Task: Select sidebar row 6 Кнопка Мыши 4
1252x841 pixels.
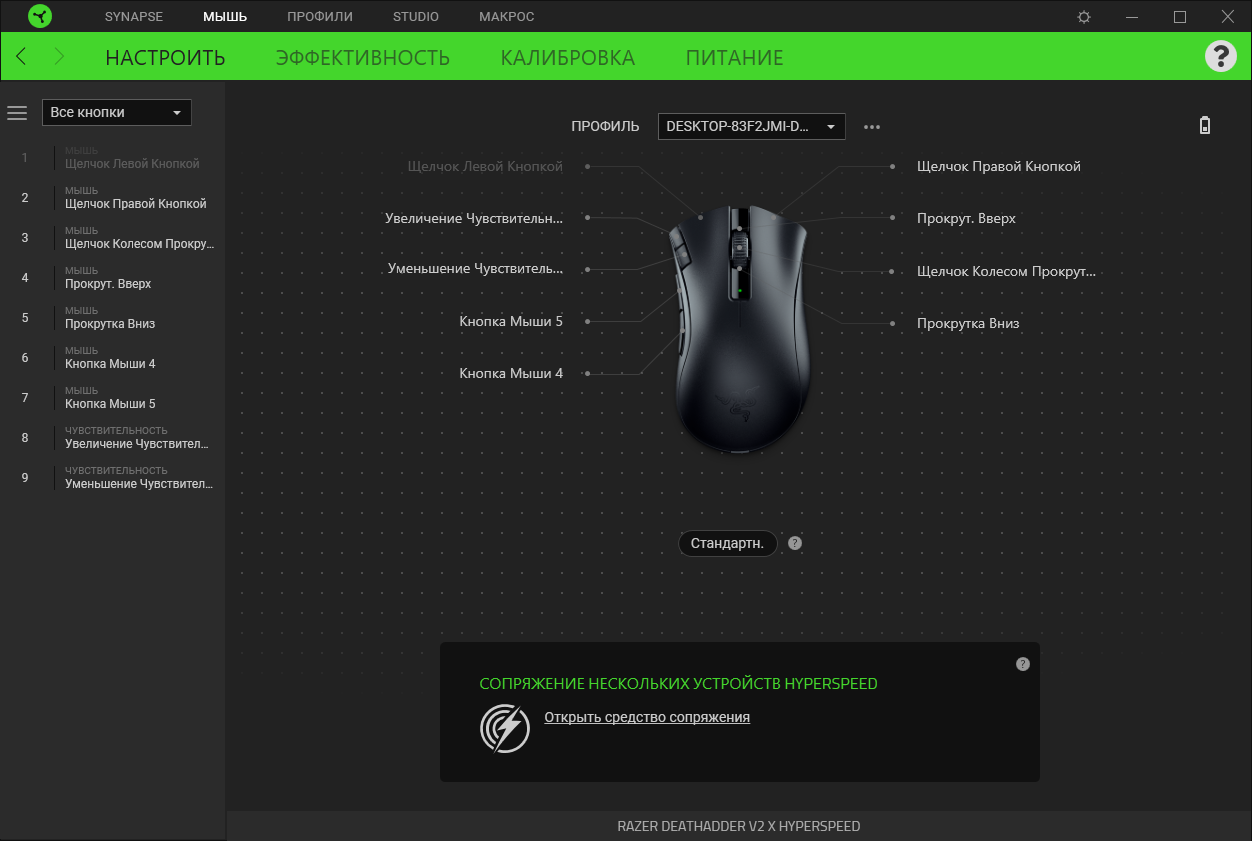Action: coord(113,357)
